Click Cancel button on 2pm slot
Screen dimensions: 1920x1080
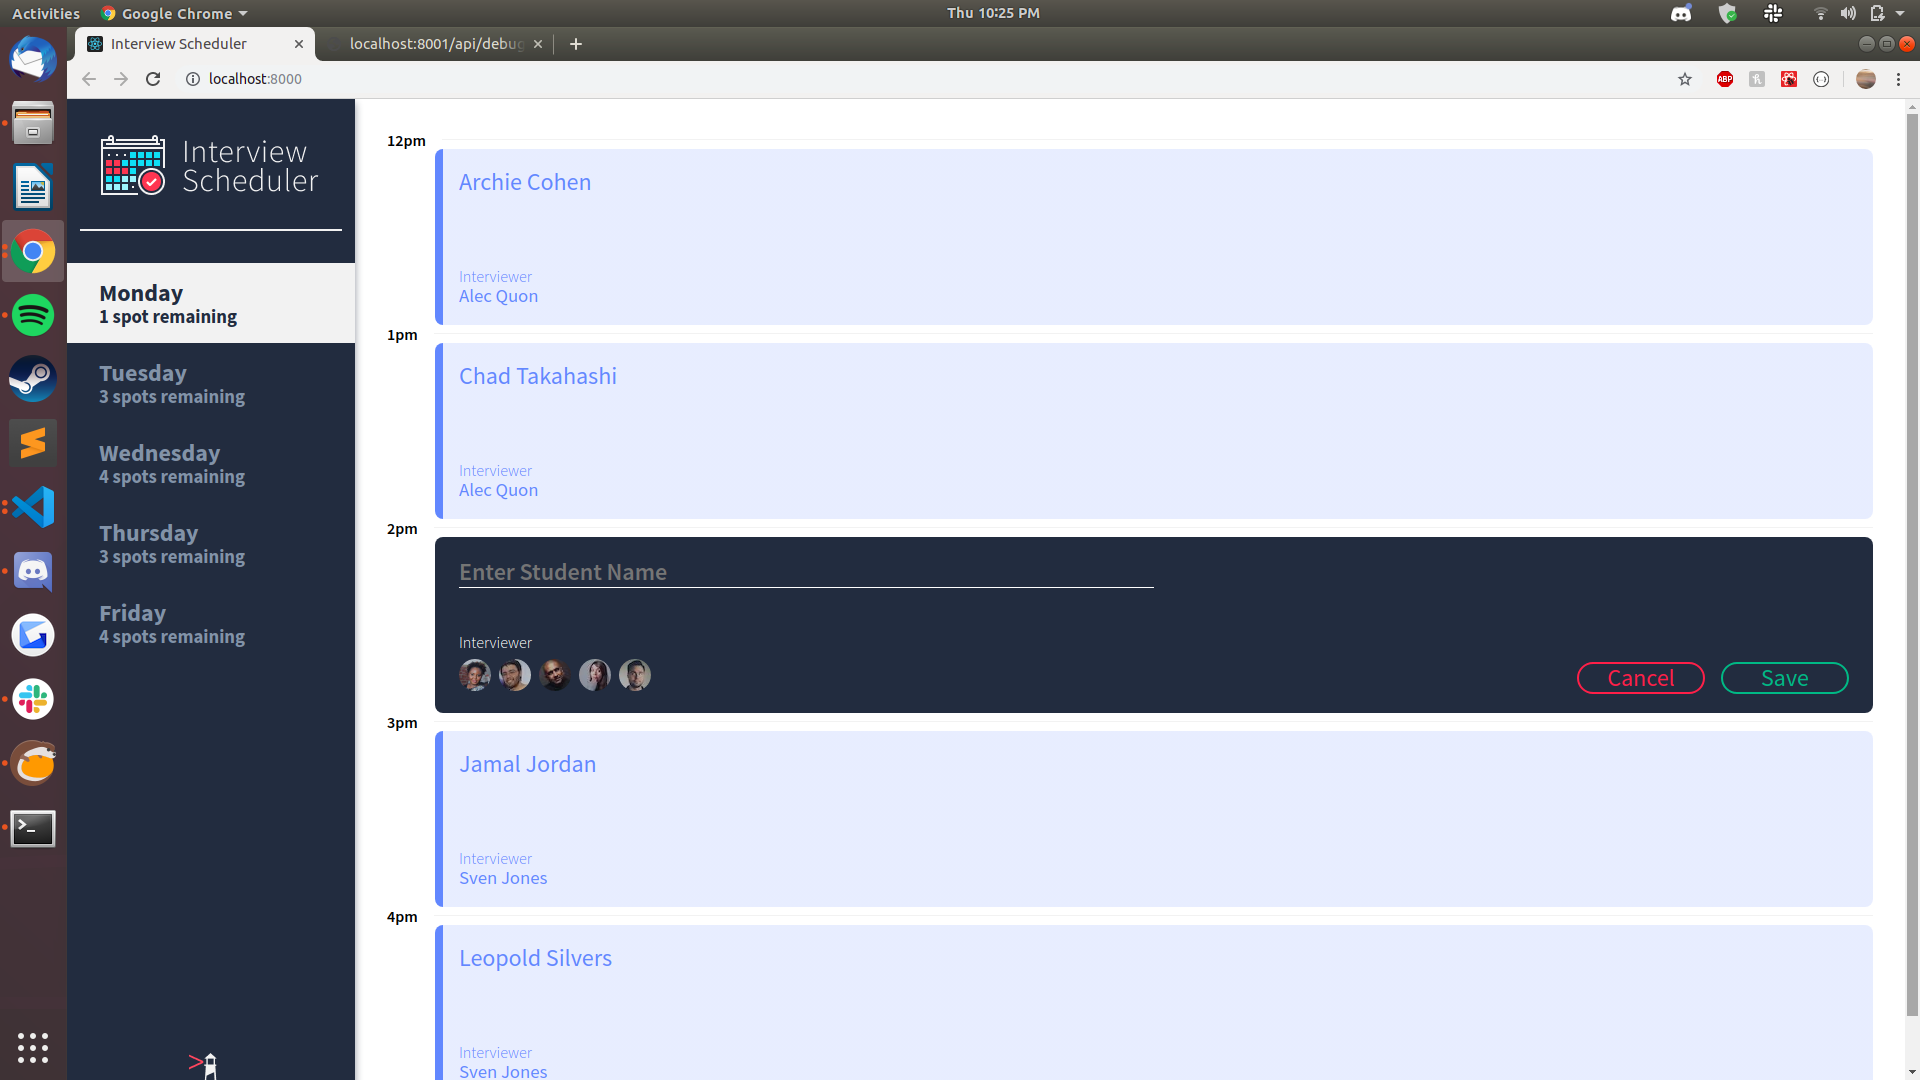point(1640,678)
